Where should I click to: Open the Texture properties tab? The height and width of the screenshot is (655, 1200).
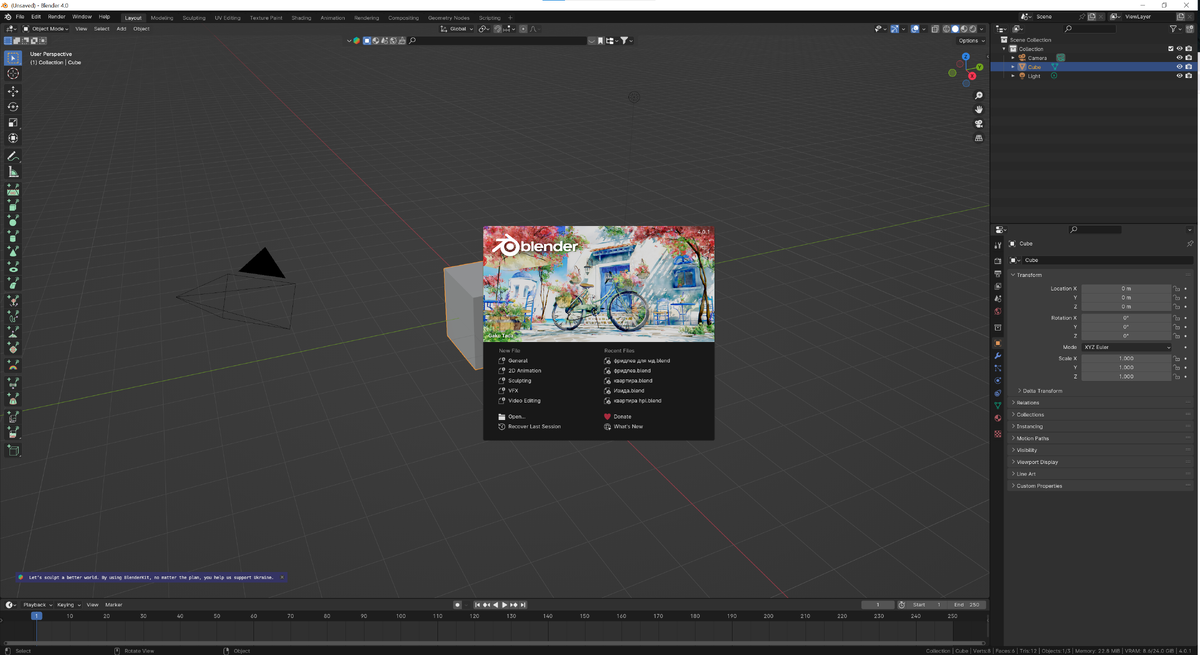pyautogui.click(x=998, y=434)
